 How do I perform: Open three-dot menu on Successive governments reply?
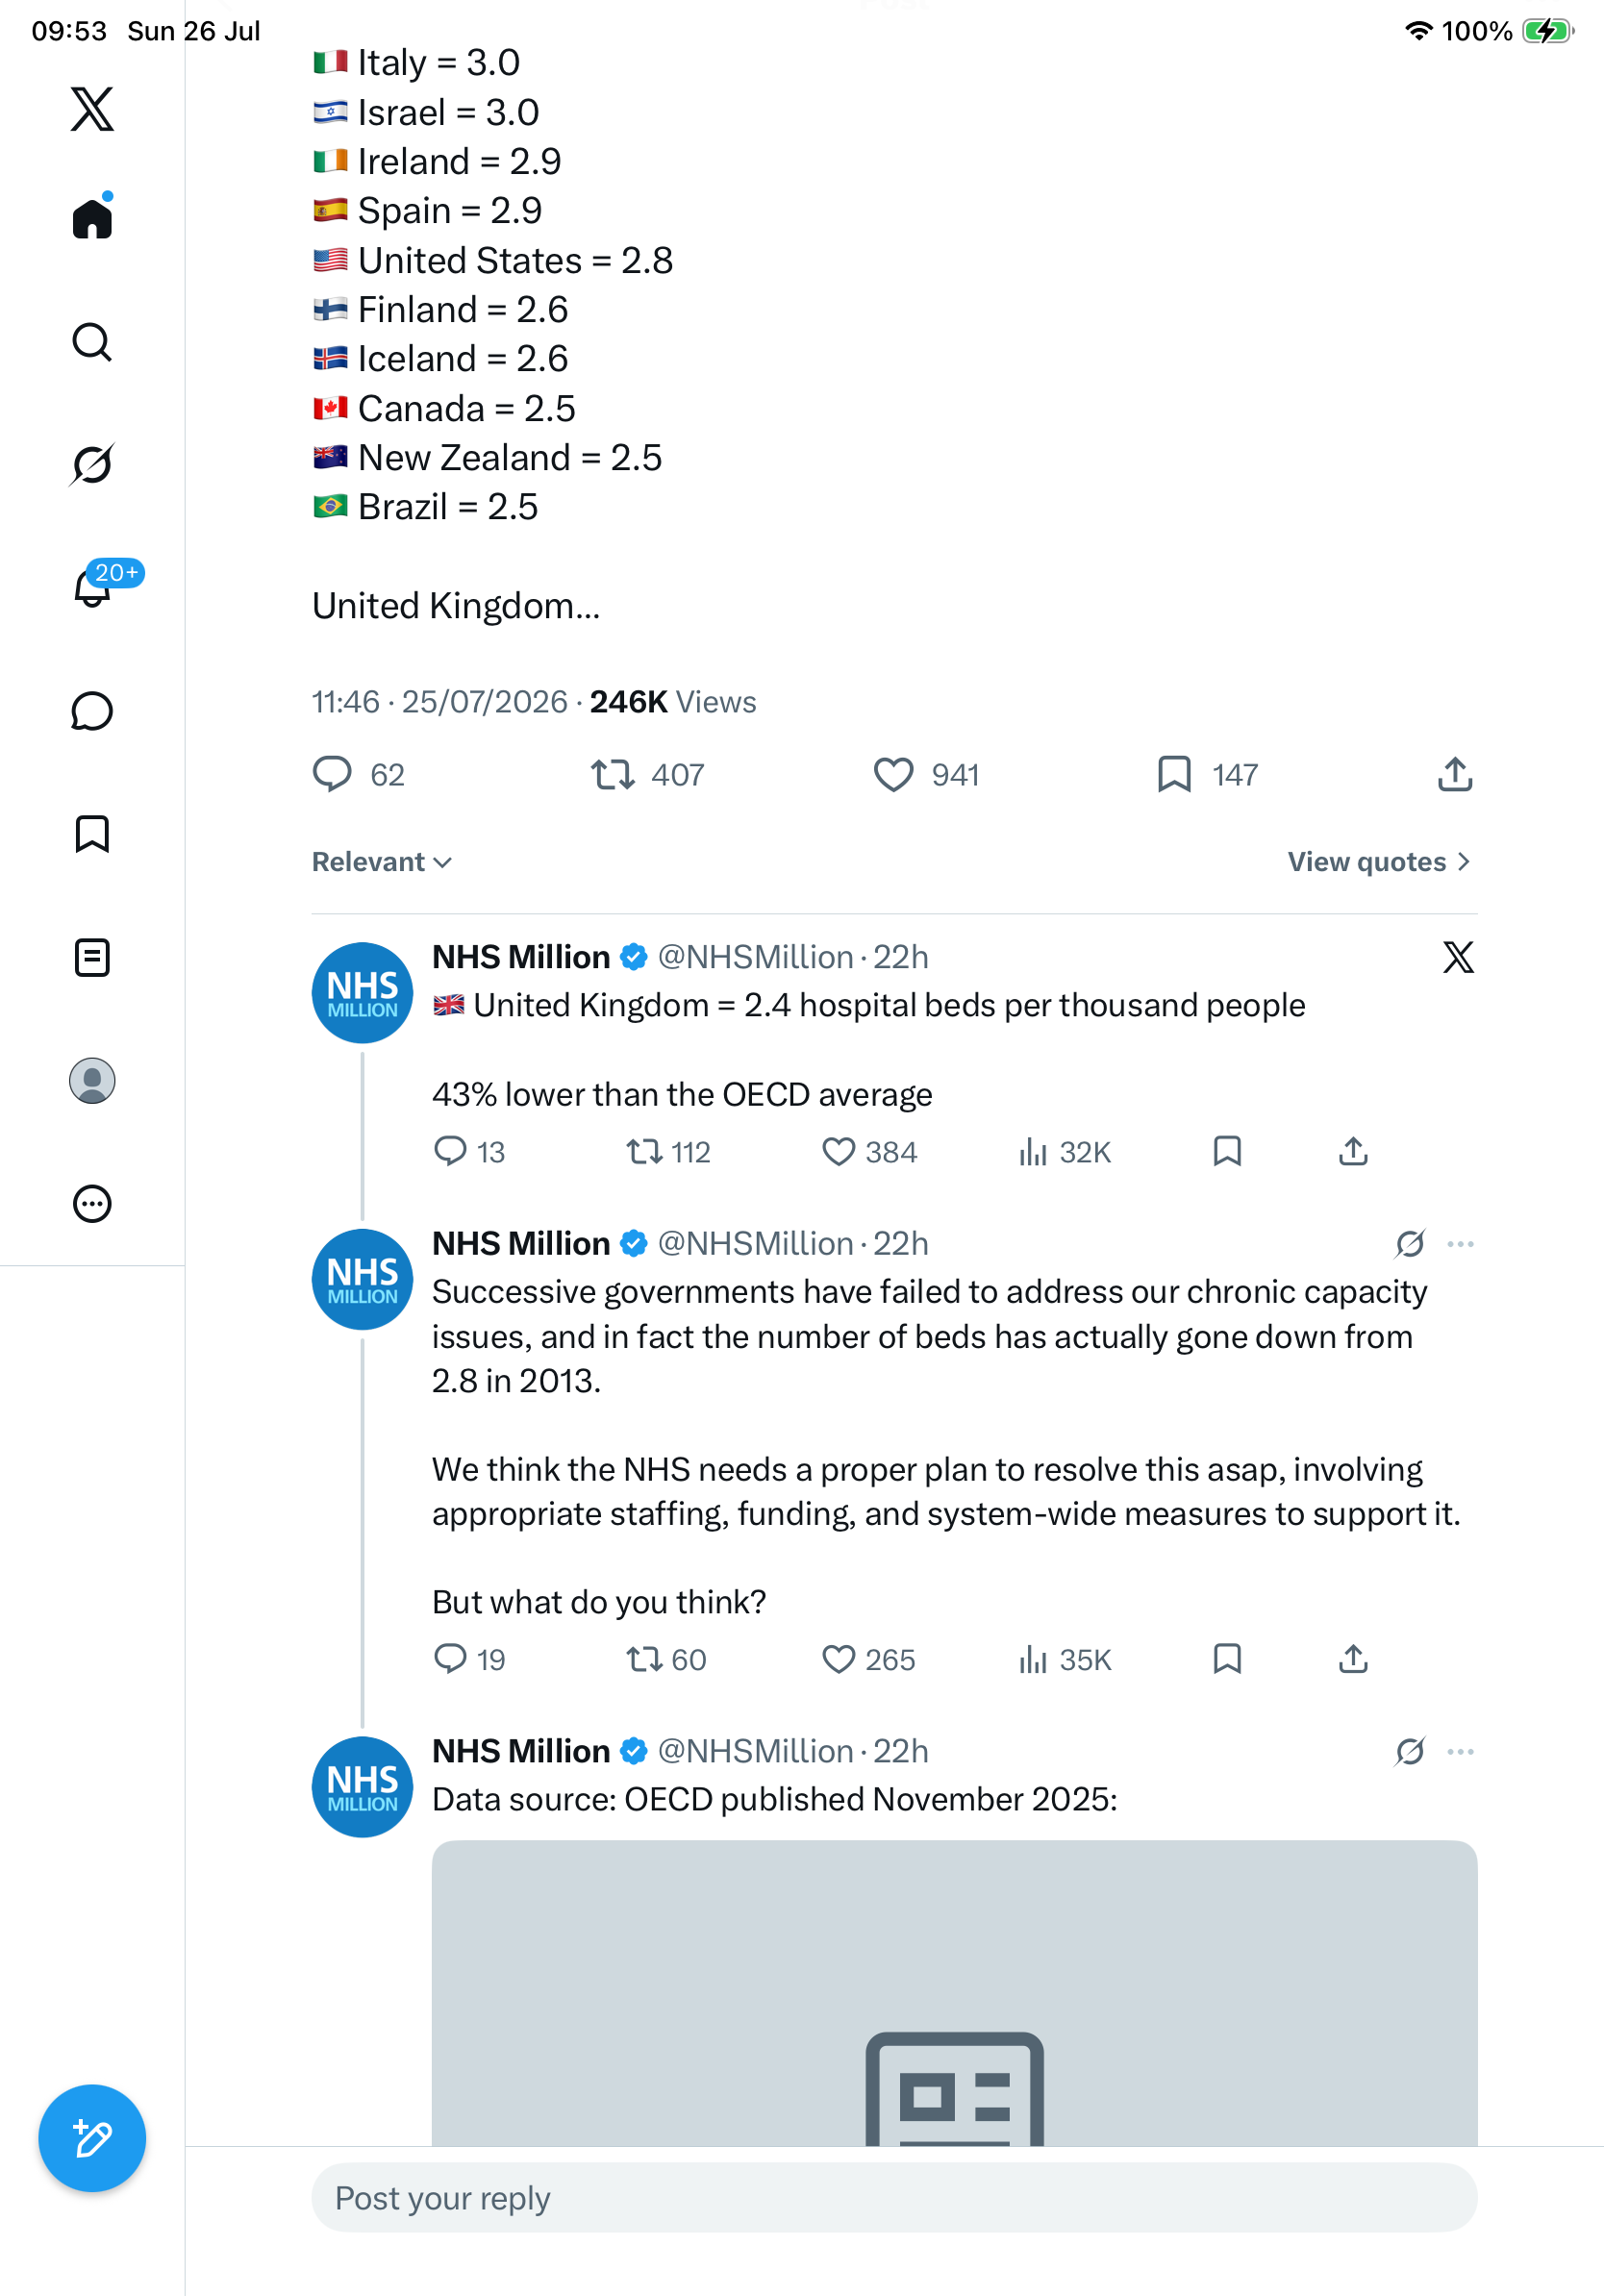(x=1460, y=1244)
